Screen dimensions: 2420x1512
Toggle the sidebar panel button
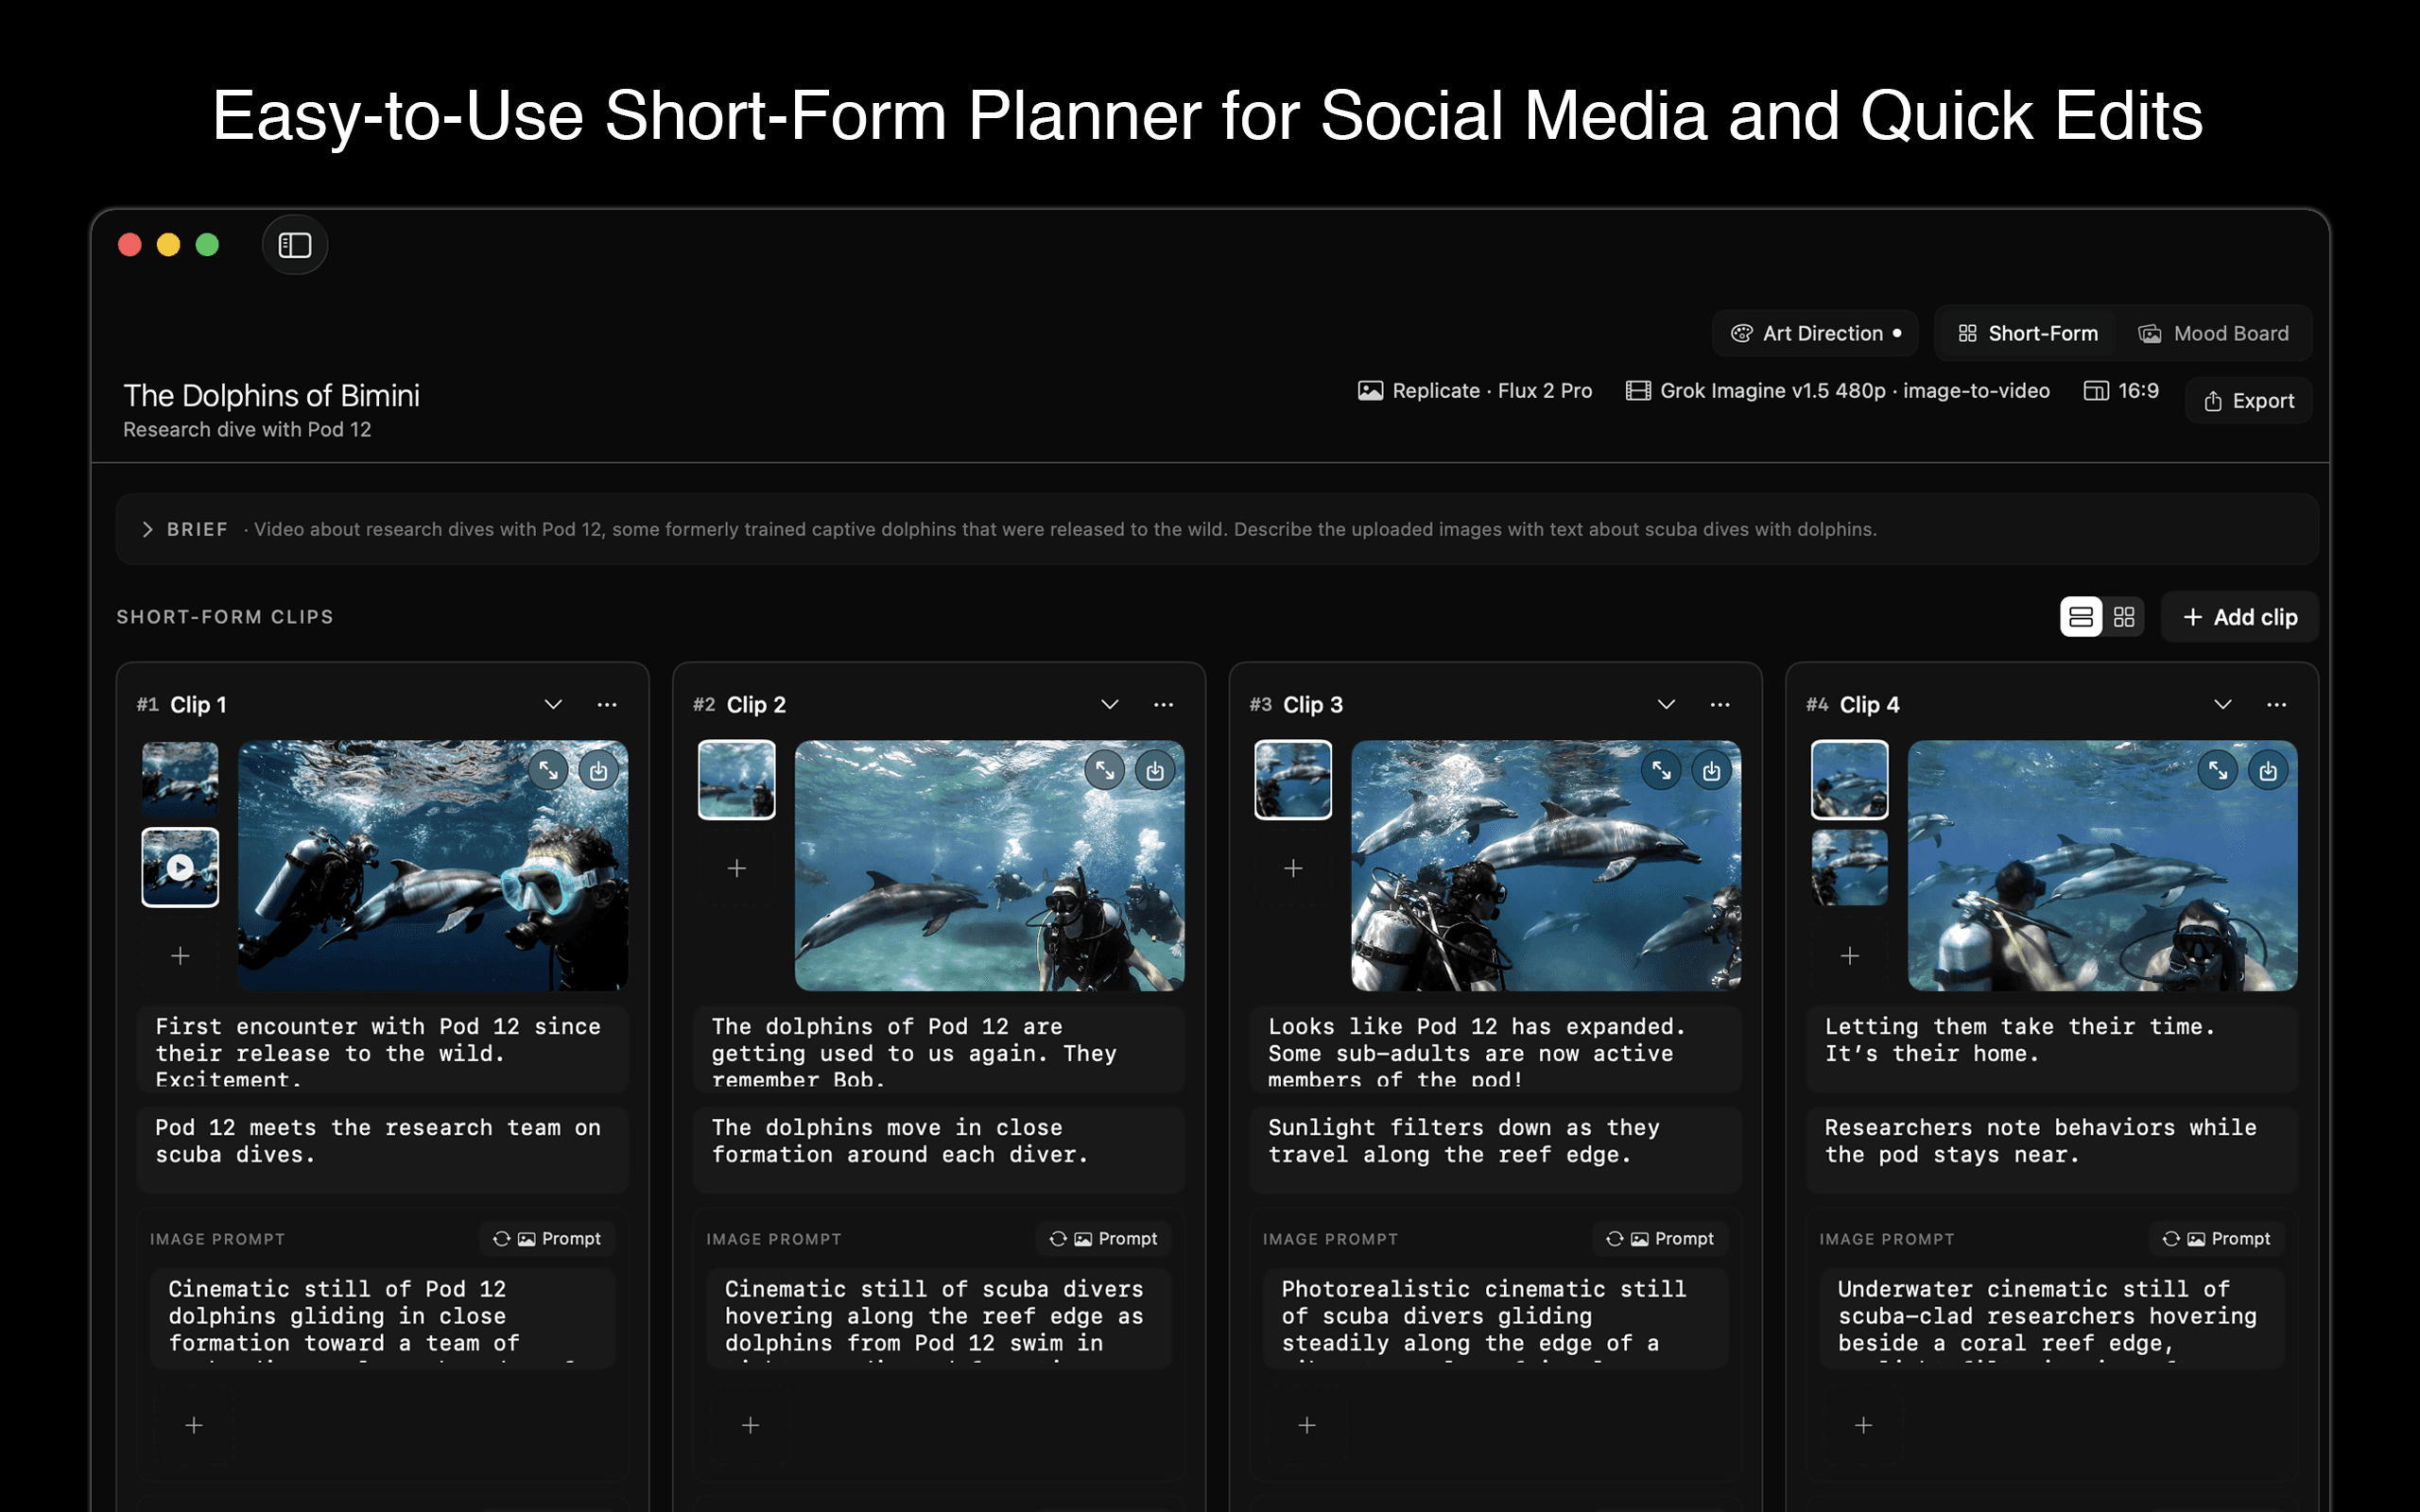294,245
